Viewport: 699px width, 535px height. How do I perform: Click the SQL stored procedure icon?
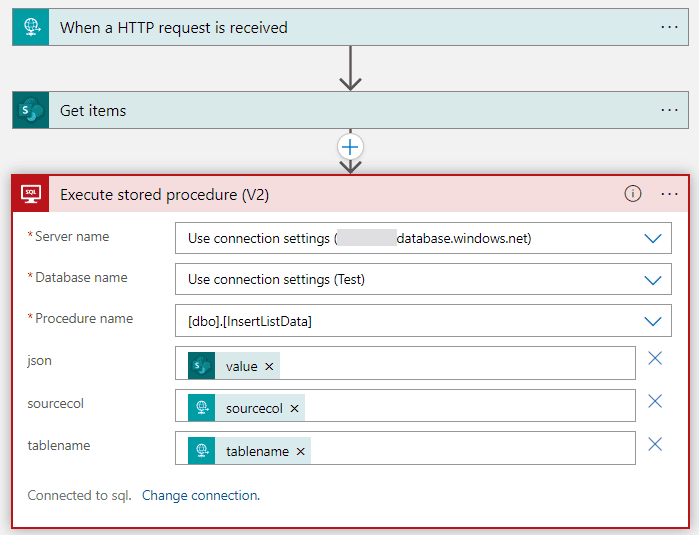click(x=31, y=194)
